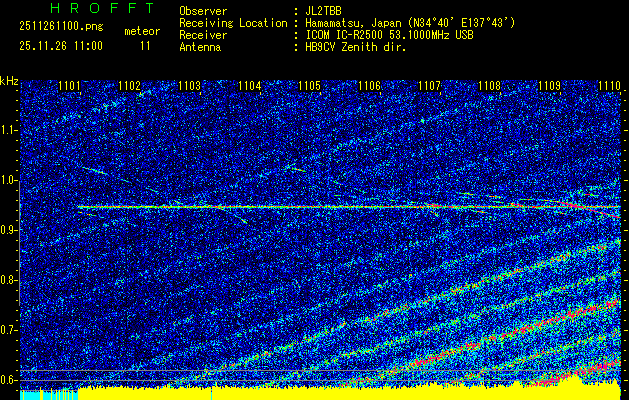The height and width of the screenshot is (400, 629).
Task: Click the HROFFT title text
Action: pyautogui.click(x=88, y=8)
